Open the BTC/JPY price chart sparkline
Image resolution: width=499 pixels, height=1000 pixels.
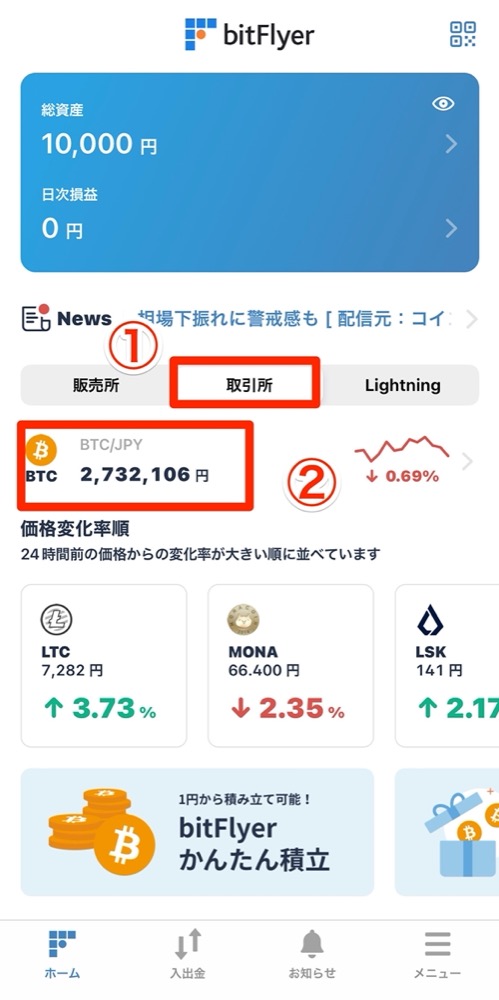(402, 450)
